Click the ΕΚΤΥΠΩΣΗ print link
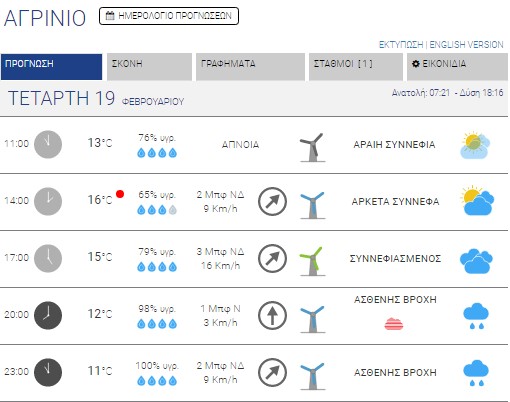 (401, 45)
